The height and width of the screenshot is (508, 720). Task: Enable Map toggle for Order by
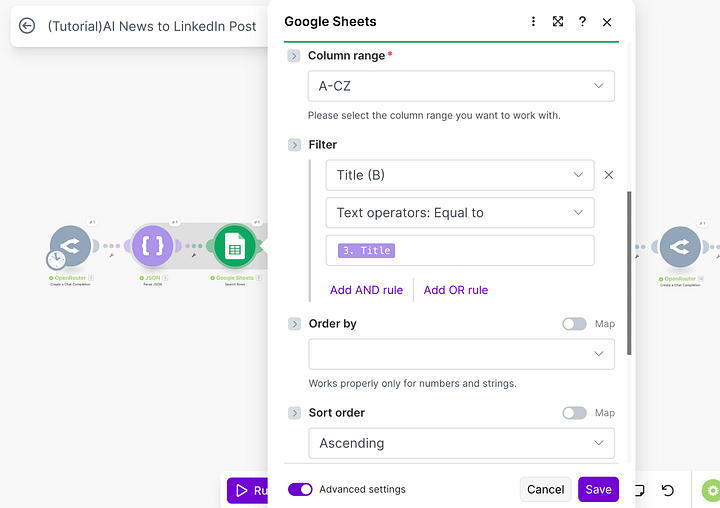pyautogui.click(x=574, y=324)
